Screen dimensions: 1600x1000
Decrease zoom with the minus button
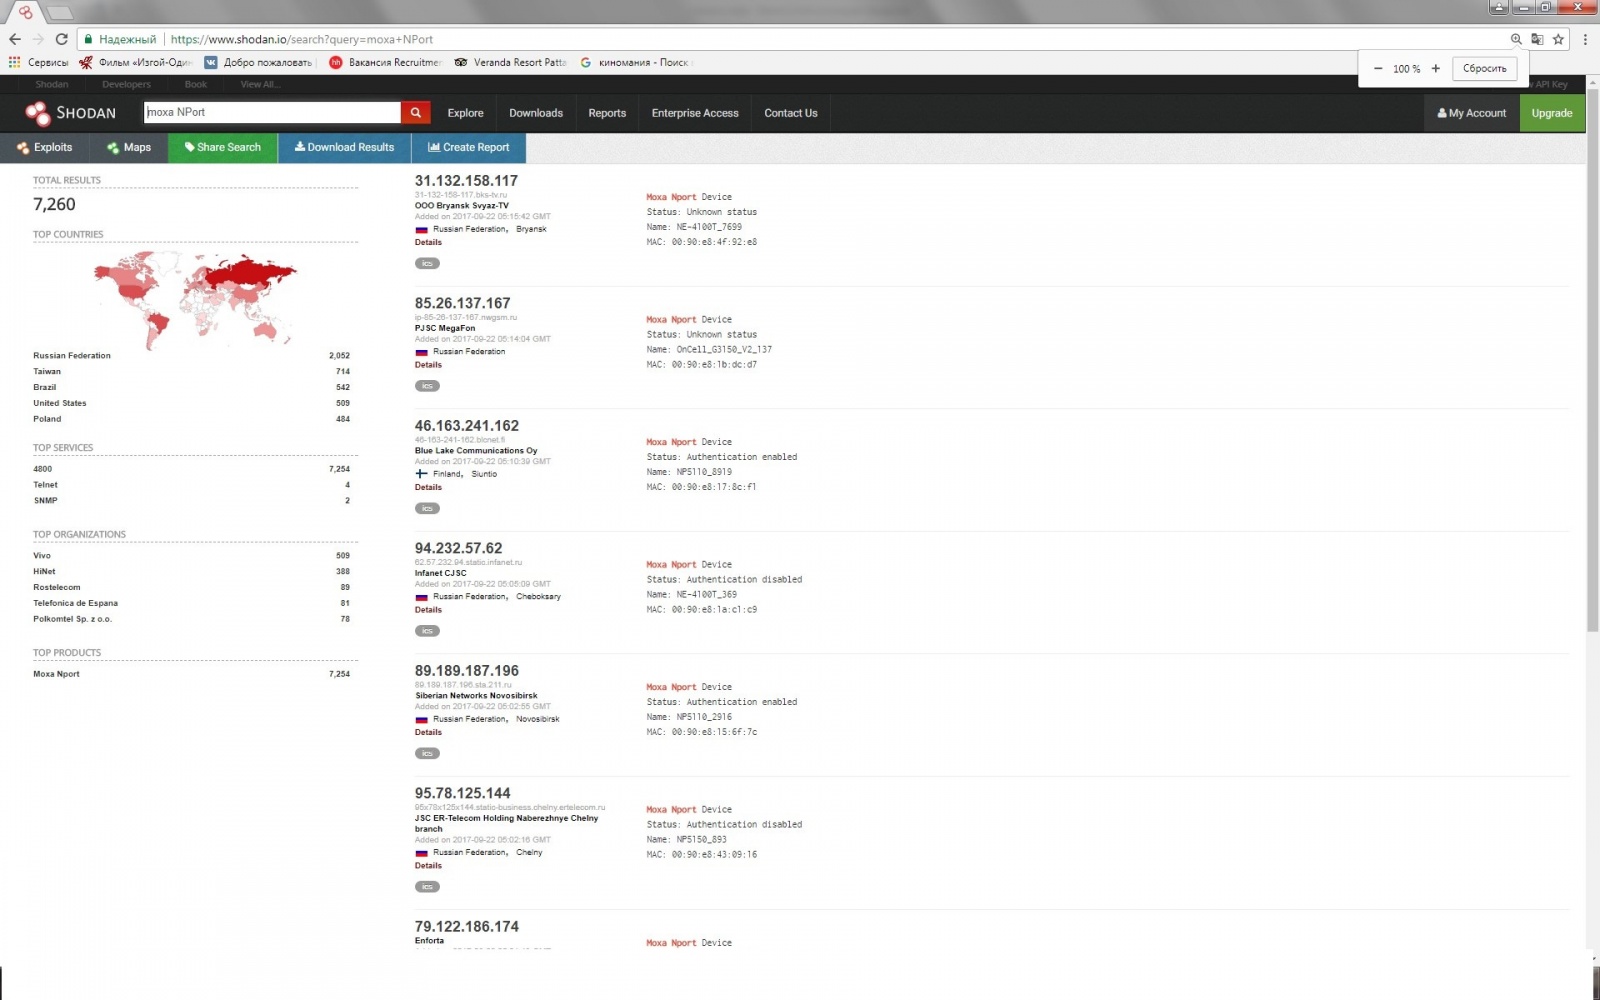(1378, 69)
